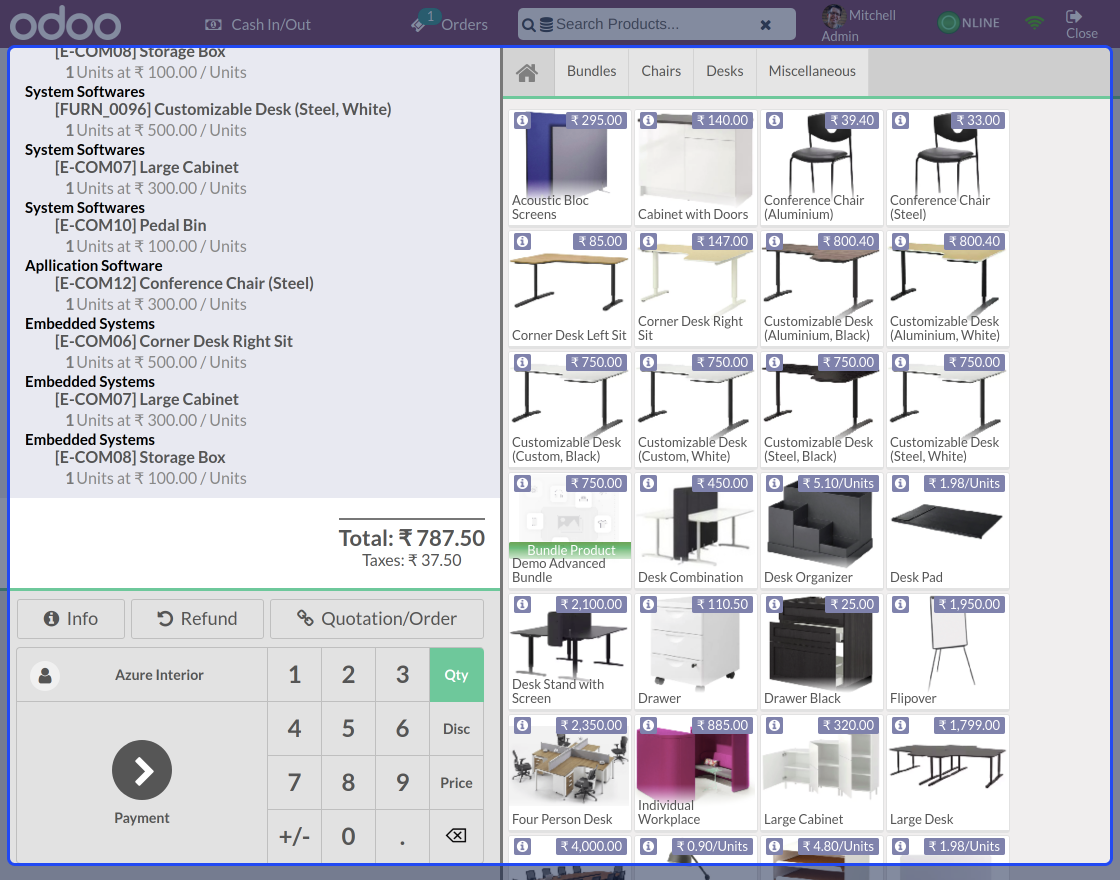1120x880 pixels.
Task: Select order line [E-COM06] Corner Desk Right Sit
Action: point(255,343)
